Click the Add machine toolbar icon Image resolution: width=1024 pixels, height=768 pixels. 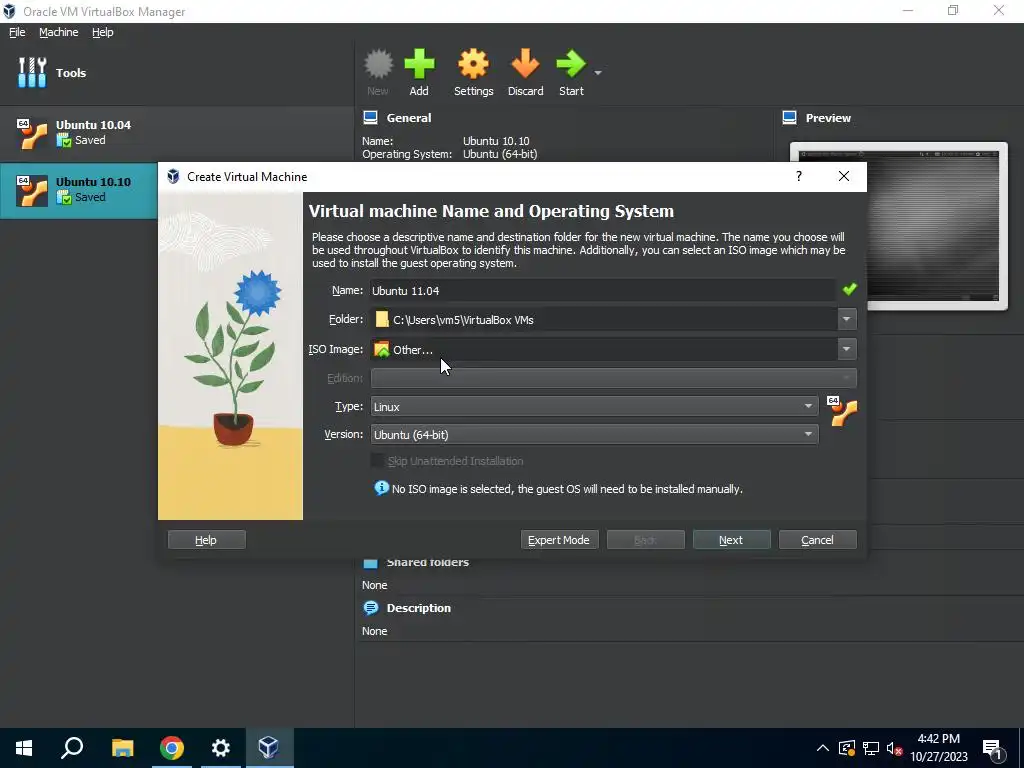pyautogui.click(x=419, y=64)
